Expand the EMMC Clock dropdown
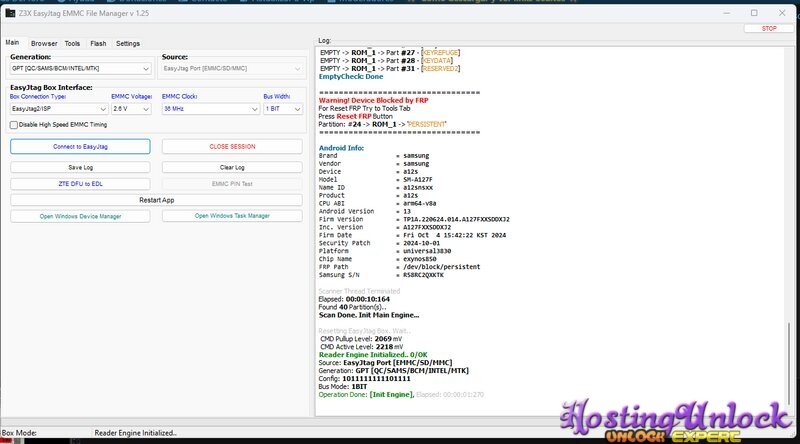The height and width of the screenshot is (444, 800). 207,108
